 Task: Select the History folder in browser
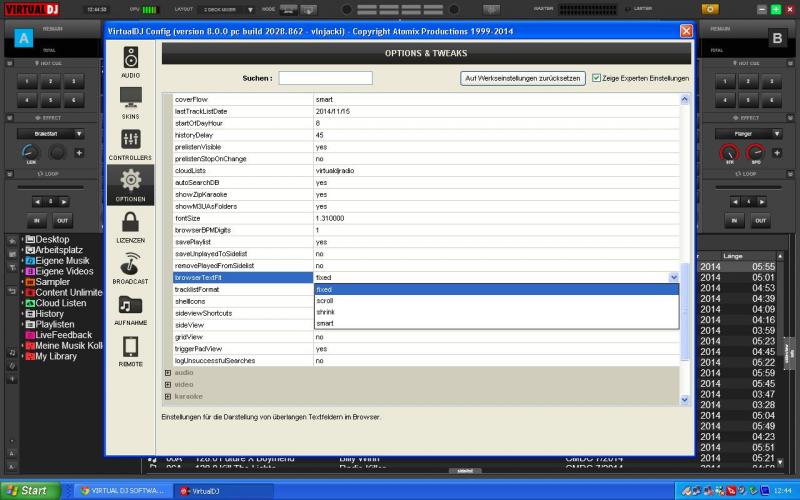50,313
